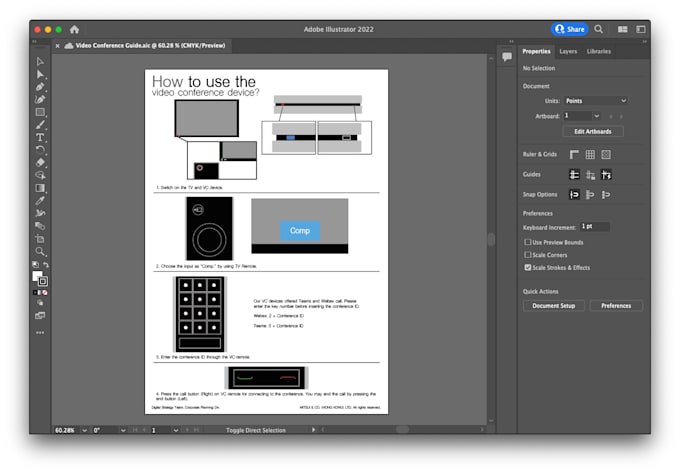Open the Units dropdown
Image resolution: width=680 pixels, height=473 pixels.
(x=596, y=101)
